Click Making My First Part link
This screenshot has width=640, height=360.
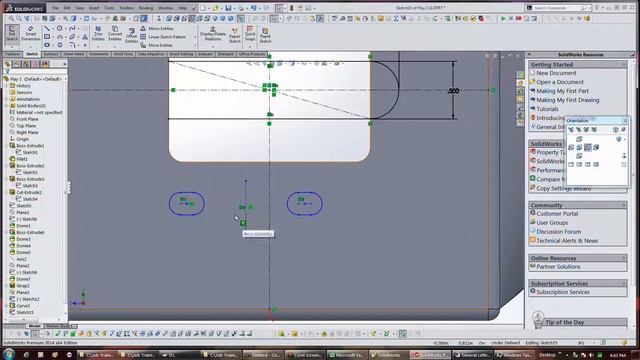point(562,91)
